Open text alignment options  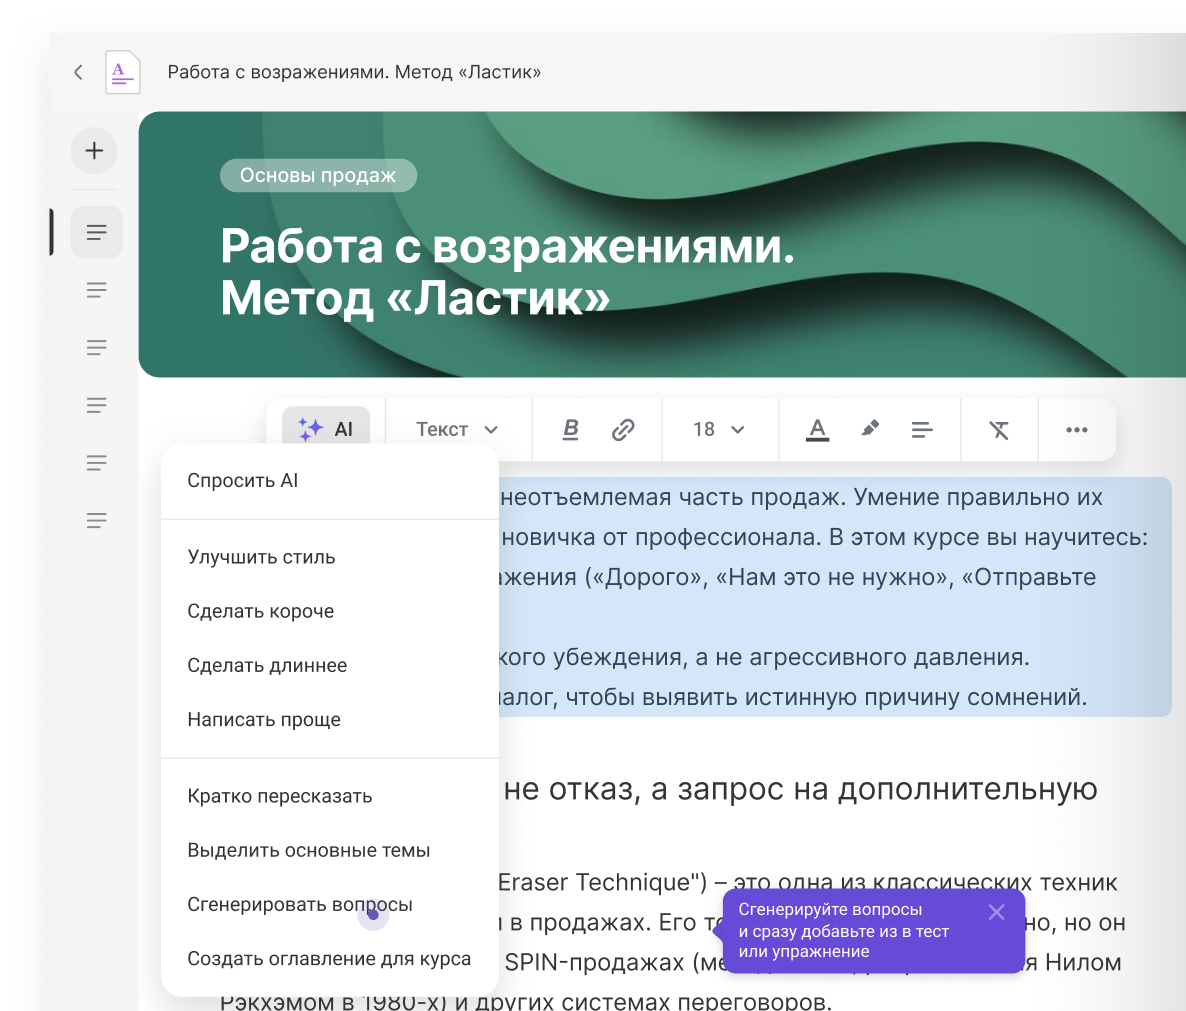tap(922, 430)
